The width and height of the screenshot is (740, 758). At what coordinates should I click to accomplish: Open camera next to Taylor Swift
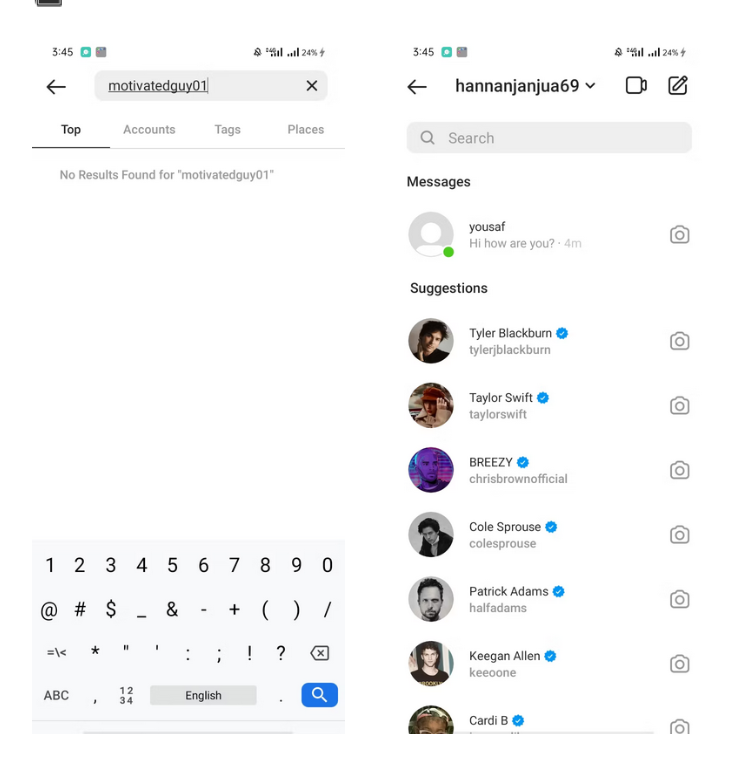click(x=679, y=406)
